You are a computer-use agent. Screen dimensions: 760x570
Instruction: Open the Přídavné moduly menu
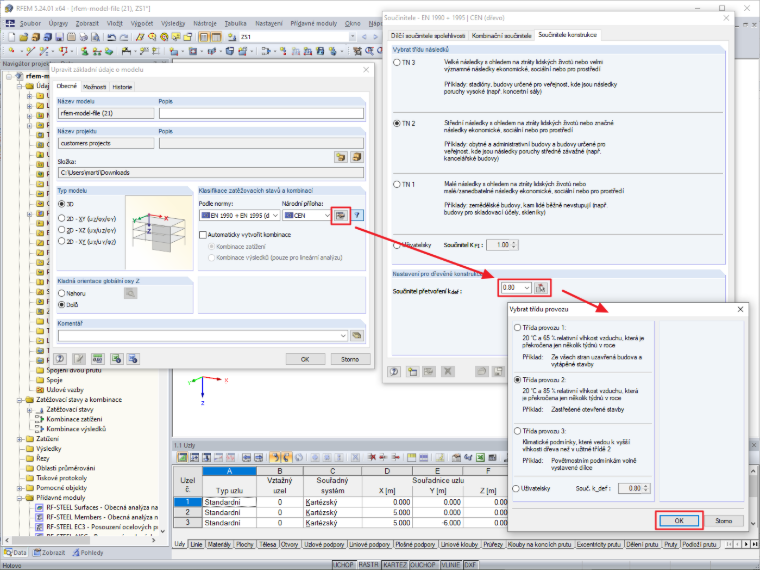coord(313,23)
